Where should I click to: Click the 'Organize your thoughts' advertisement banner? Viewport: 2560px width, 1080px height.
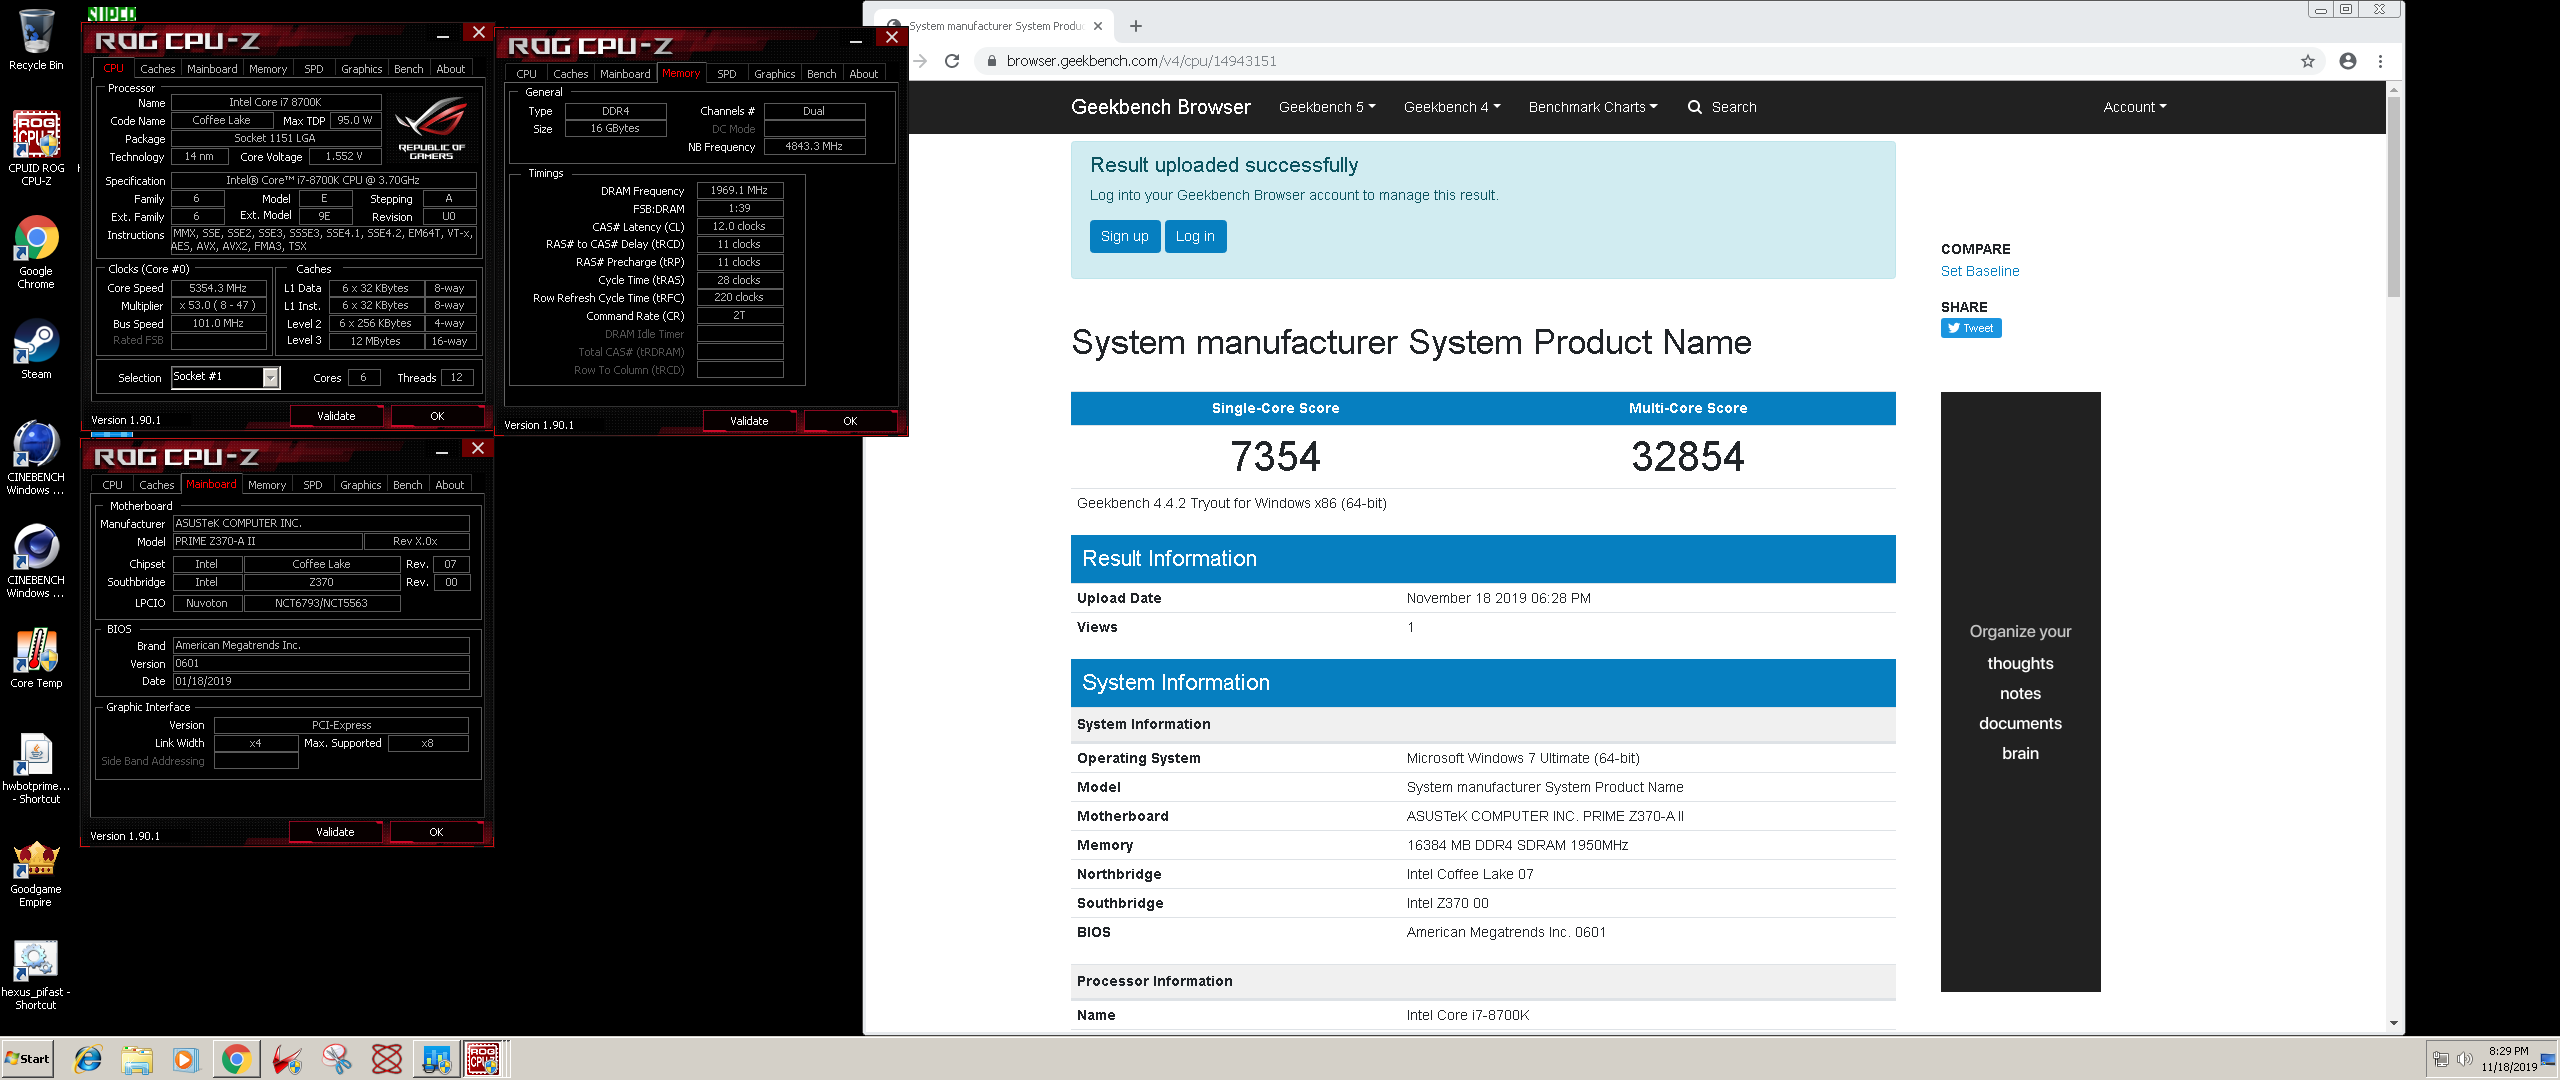click(x=2020, y=692)
